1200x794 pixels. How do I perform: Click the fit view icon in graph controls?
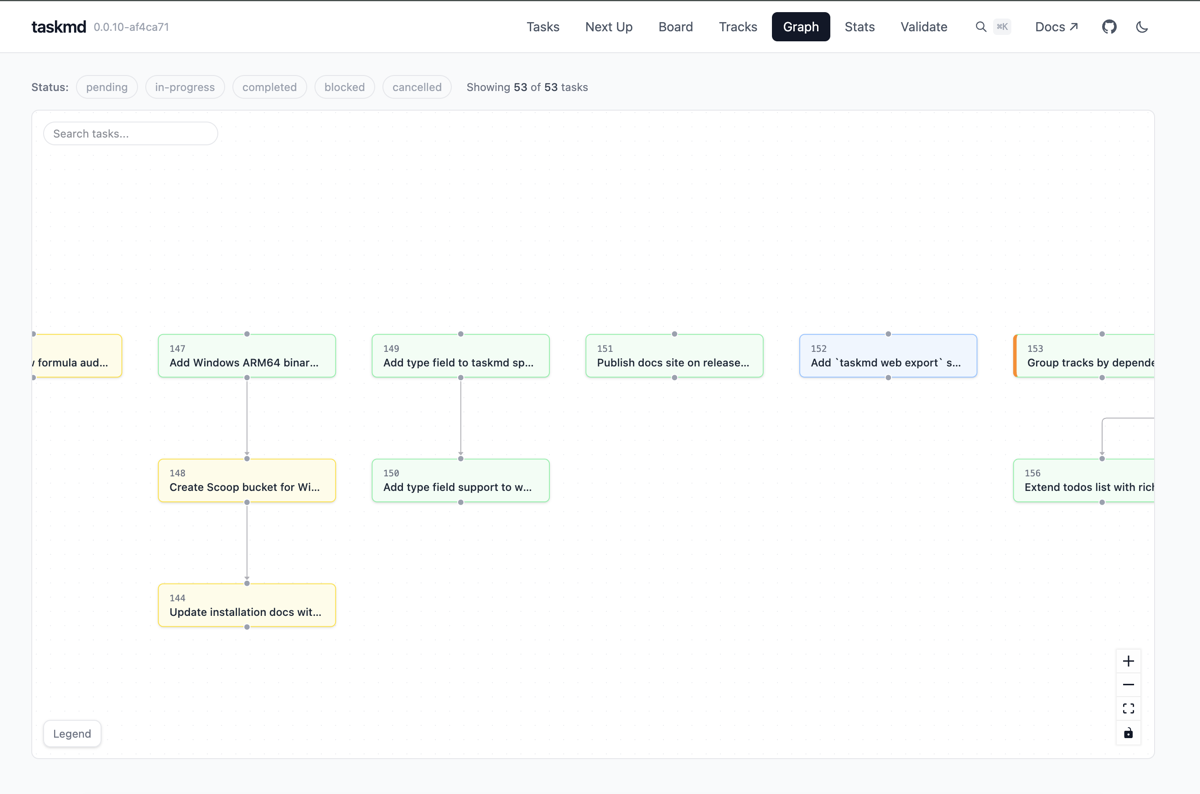(x=1128, y=708)
